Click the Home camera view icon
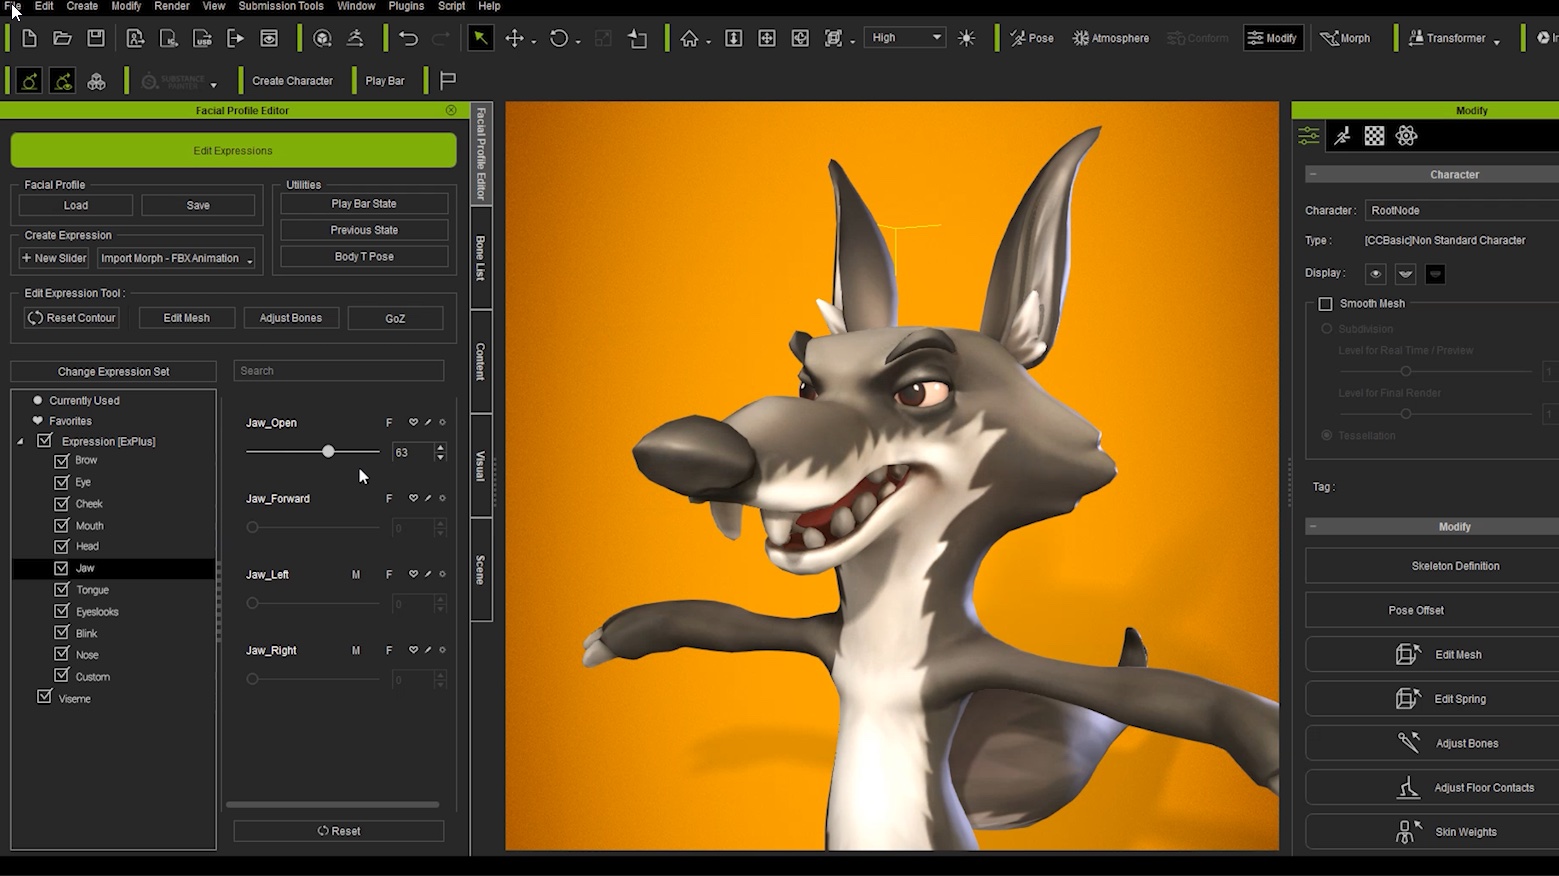The image size is (1559, 876). tap(689, 38)
